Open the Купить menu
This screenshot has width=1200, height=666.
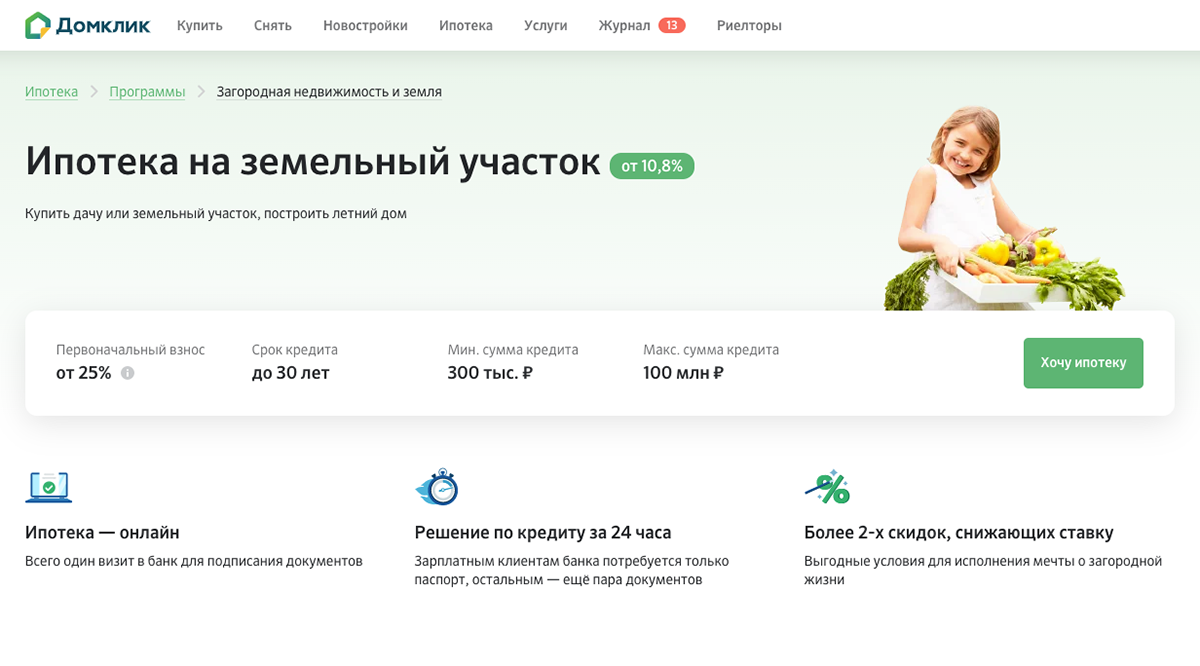199,26
